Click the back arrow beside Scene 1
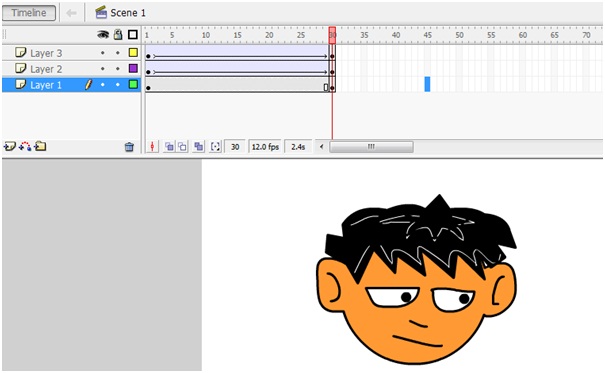The width and height of the screenshot is (605, 373). click(x=71, y=13)
